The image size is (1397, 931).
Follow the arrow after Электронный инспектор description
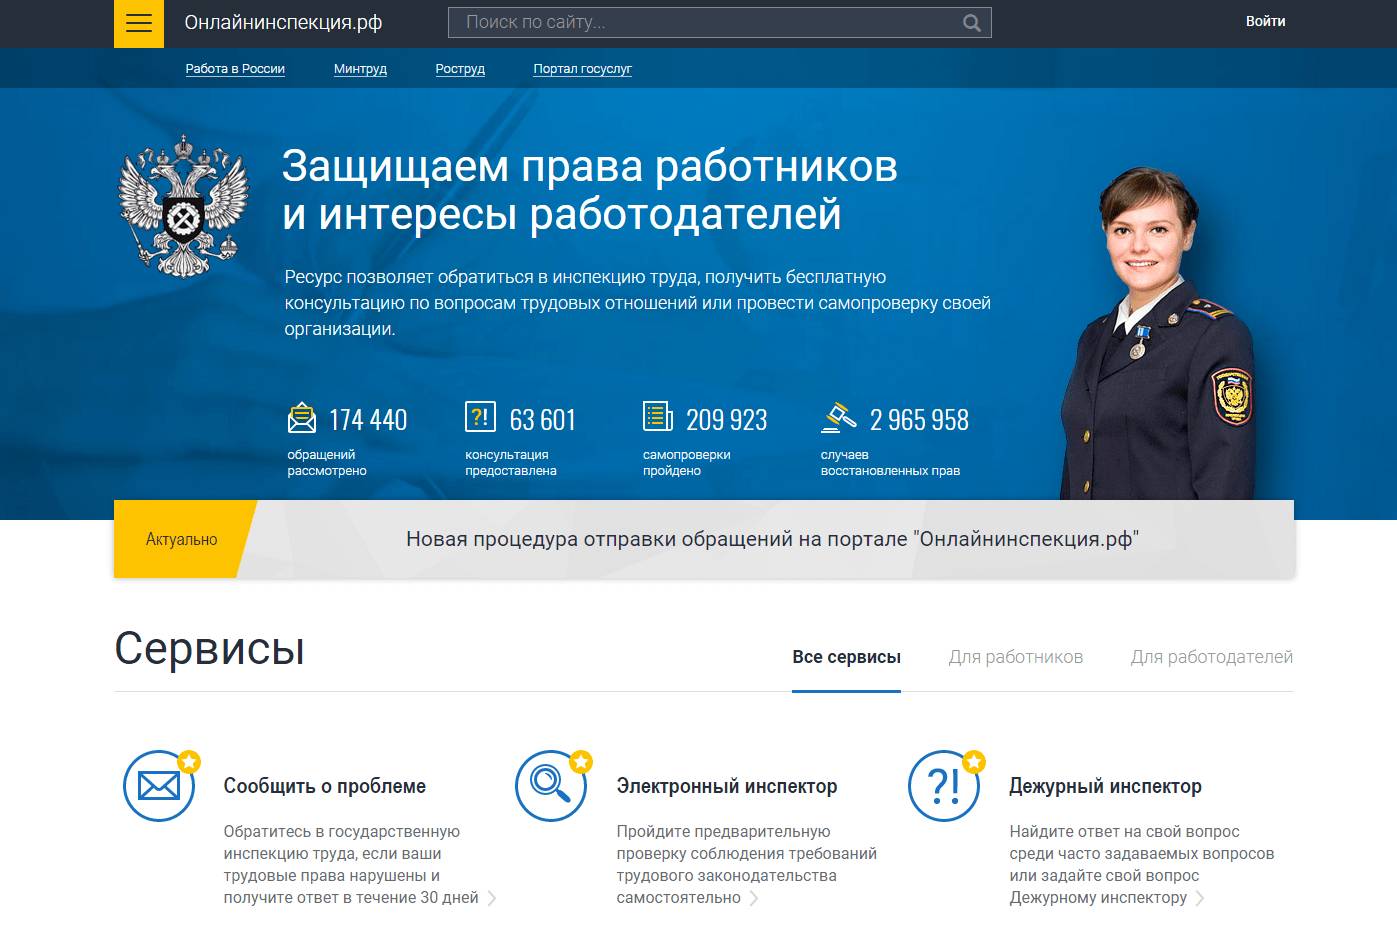(x=754, y=898)
